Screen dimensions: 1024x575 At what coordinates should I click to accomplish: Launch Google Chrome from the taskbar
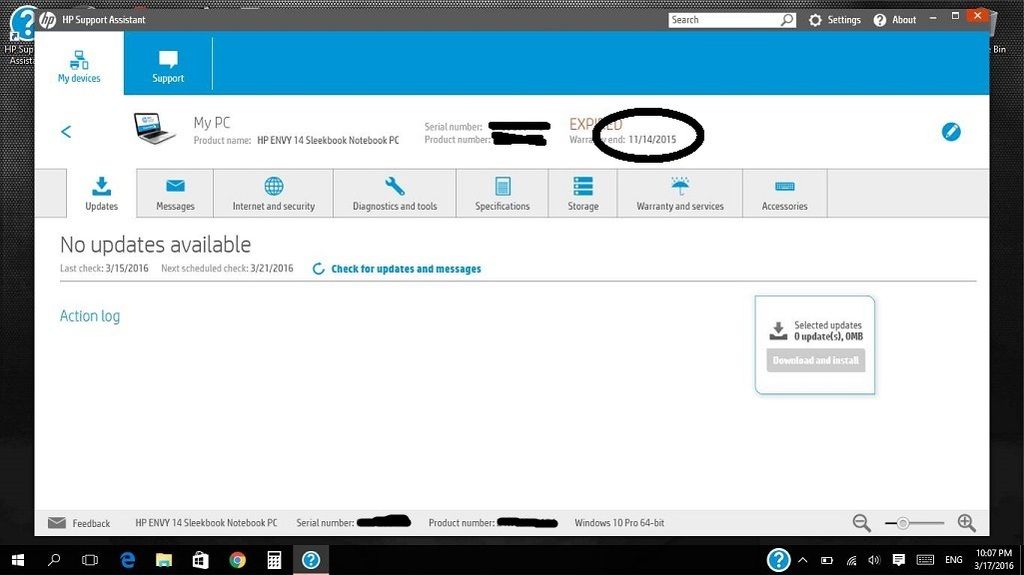pos(237,560)
